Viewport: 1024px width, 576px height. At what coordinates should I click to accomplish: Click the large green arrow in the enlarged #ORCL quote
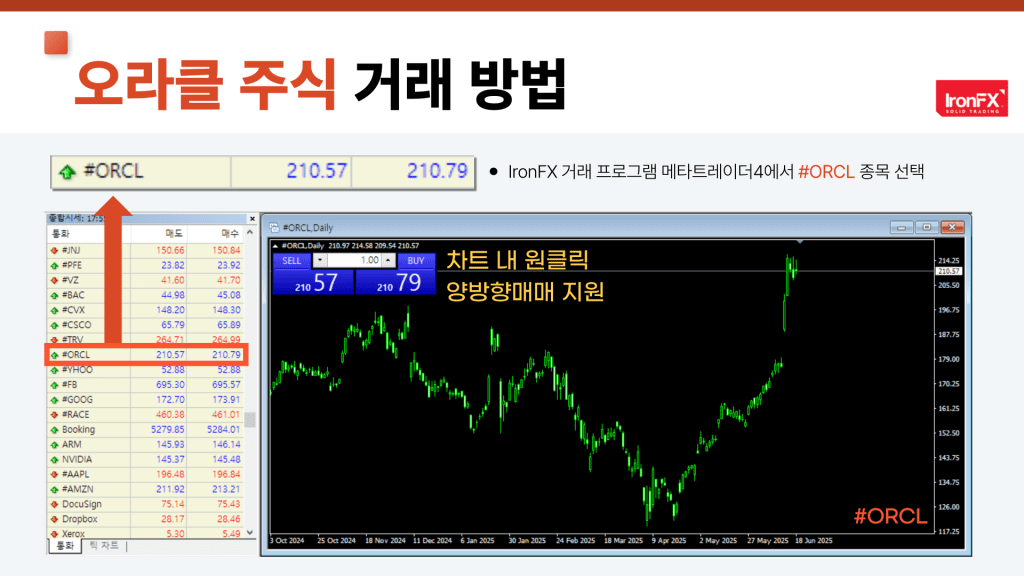point(67,172)
